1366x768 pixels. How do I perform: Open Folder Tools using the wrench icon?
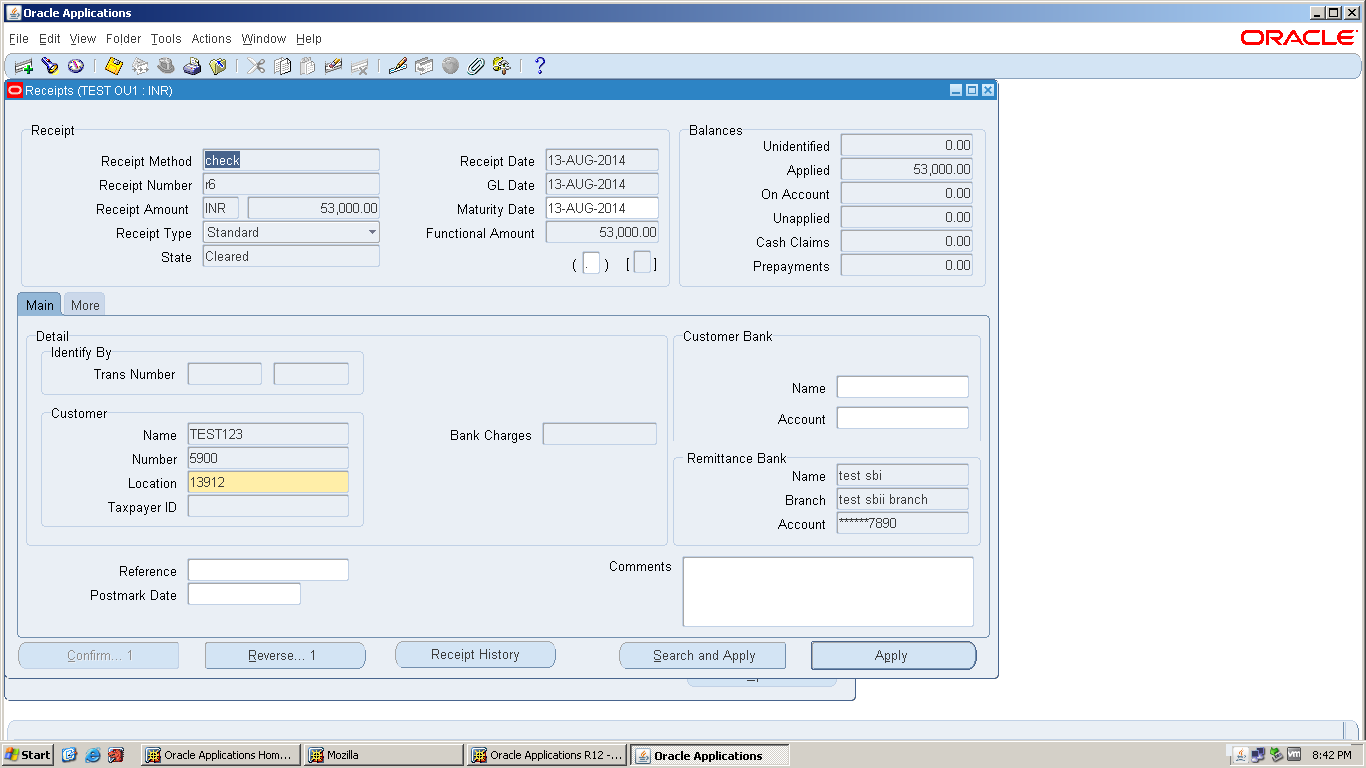(500, 66)
